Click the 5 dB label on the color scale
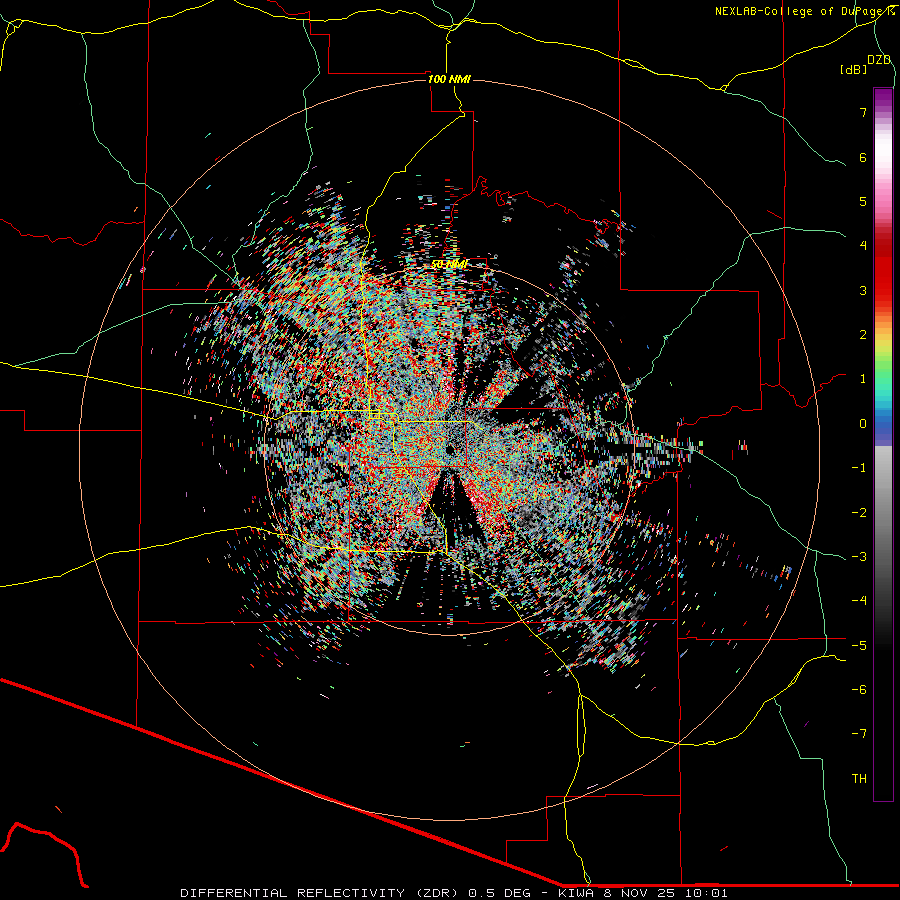900x900 pixels. 863,201
